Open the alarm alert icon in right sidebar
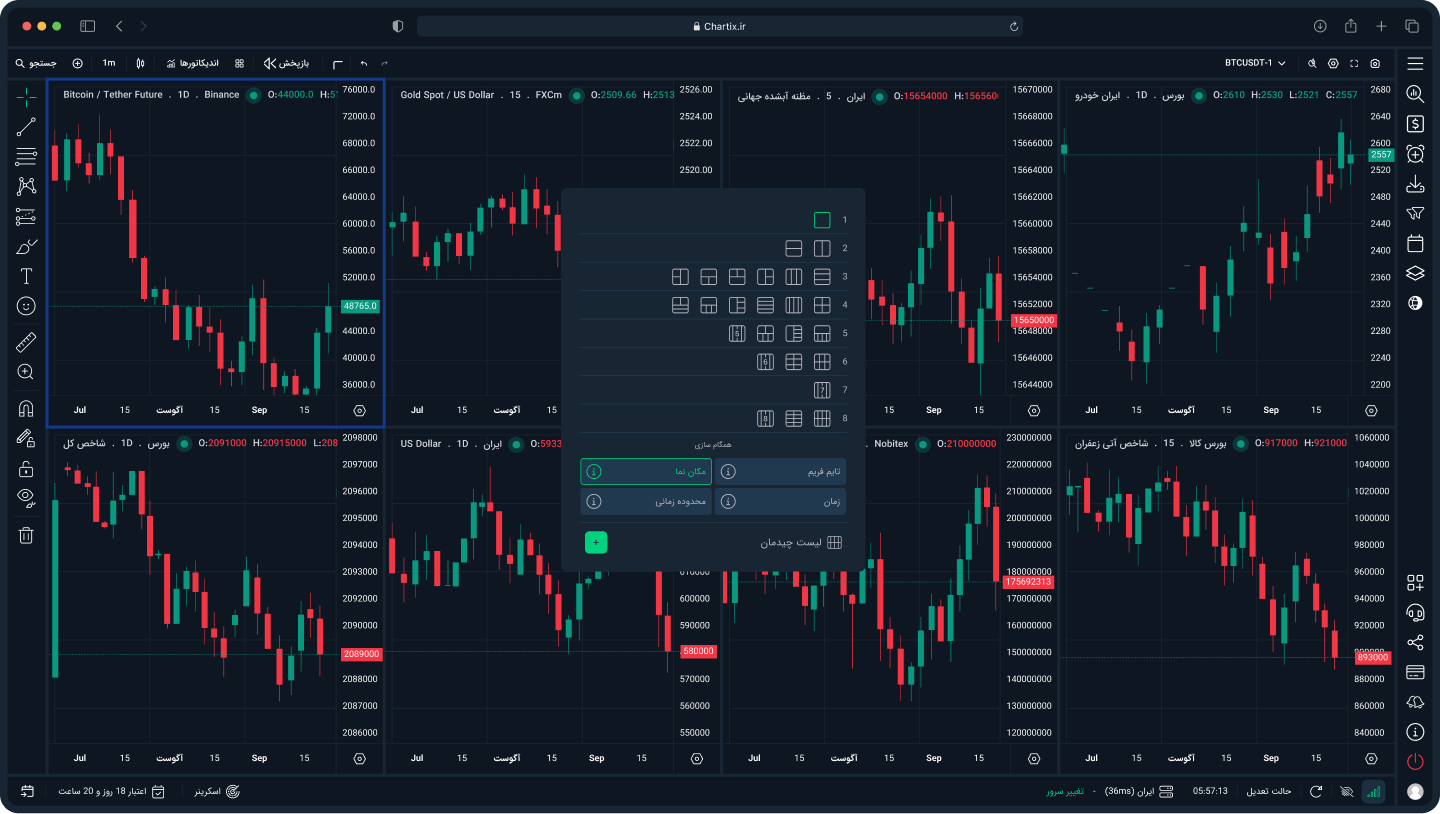 click(1415, 154)
